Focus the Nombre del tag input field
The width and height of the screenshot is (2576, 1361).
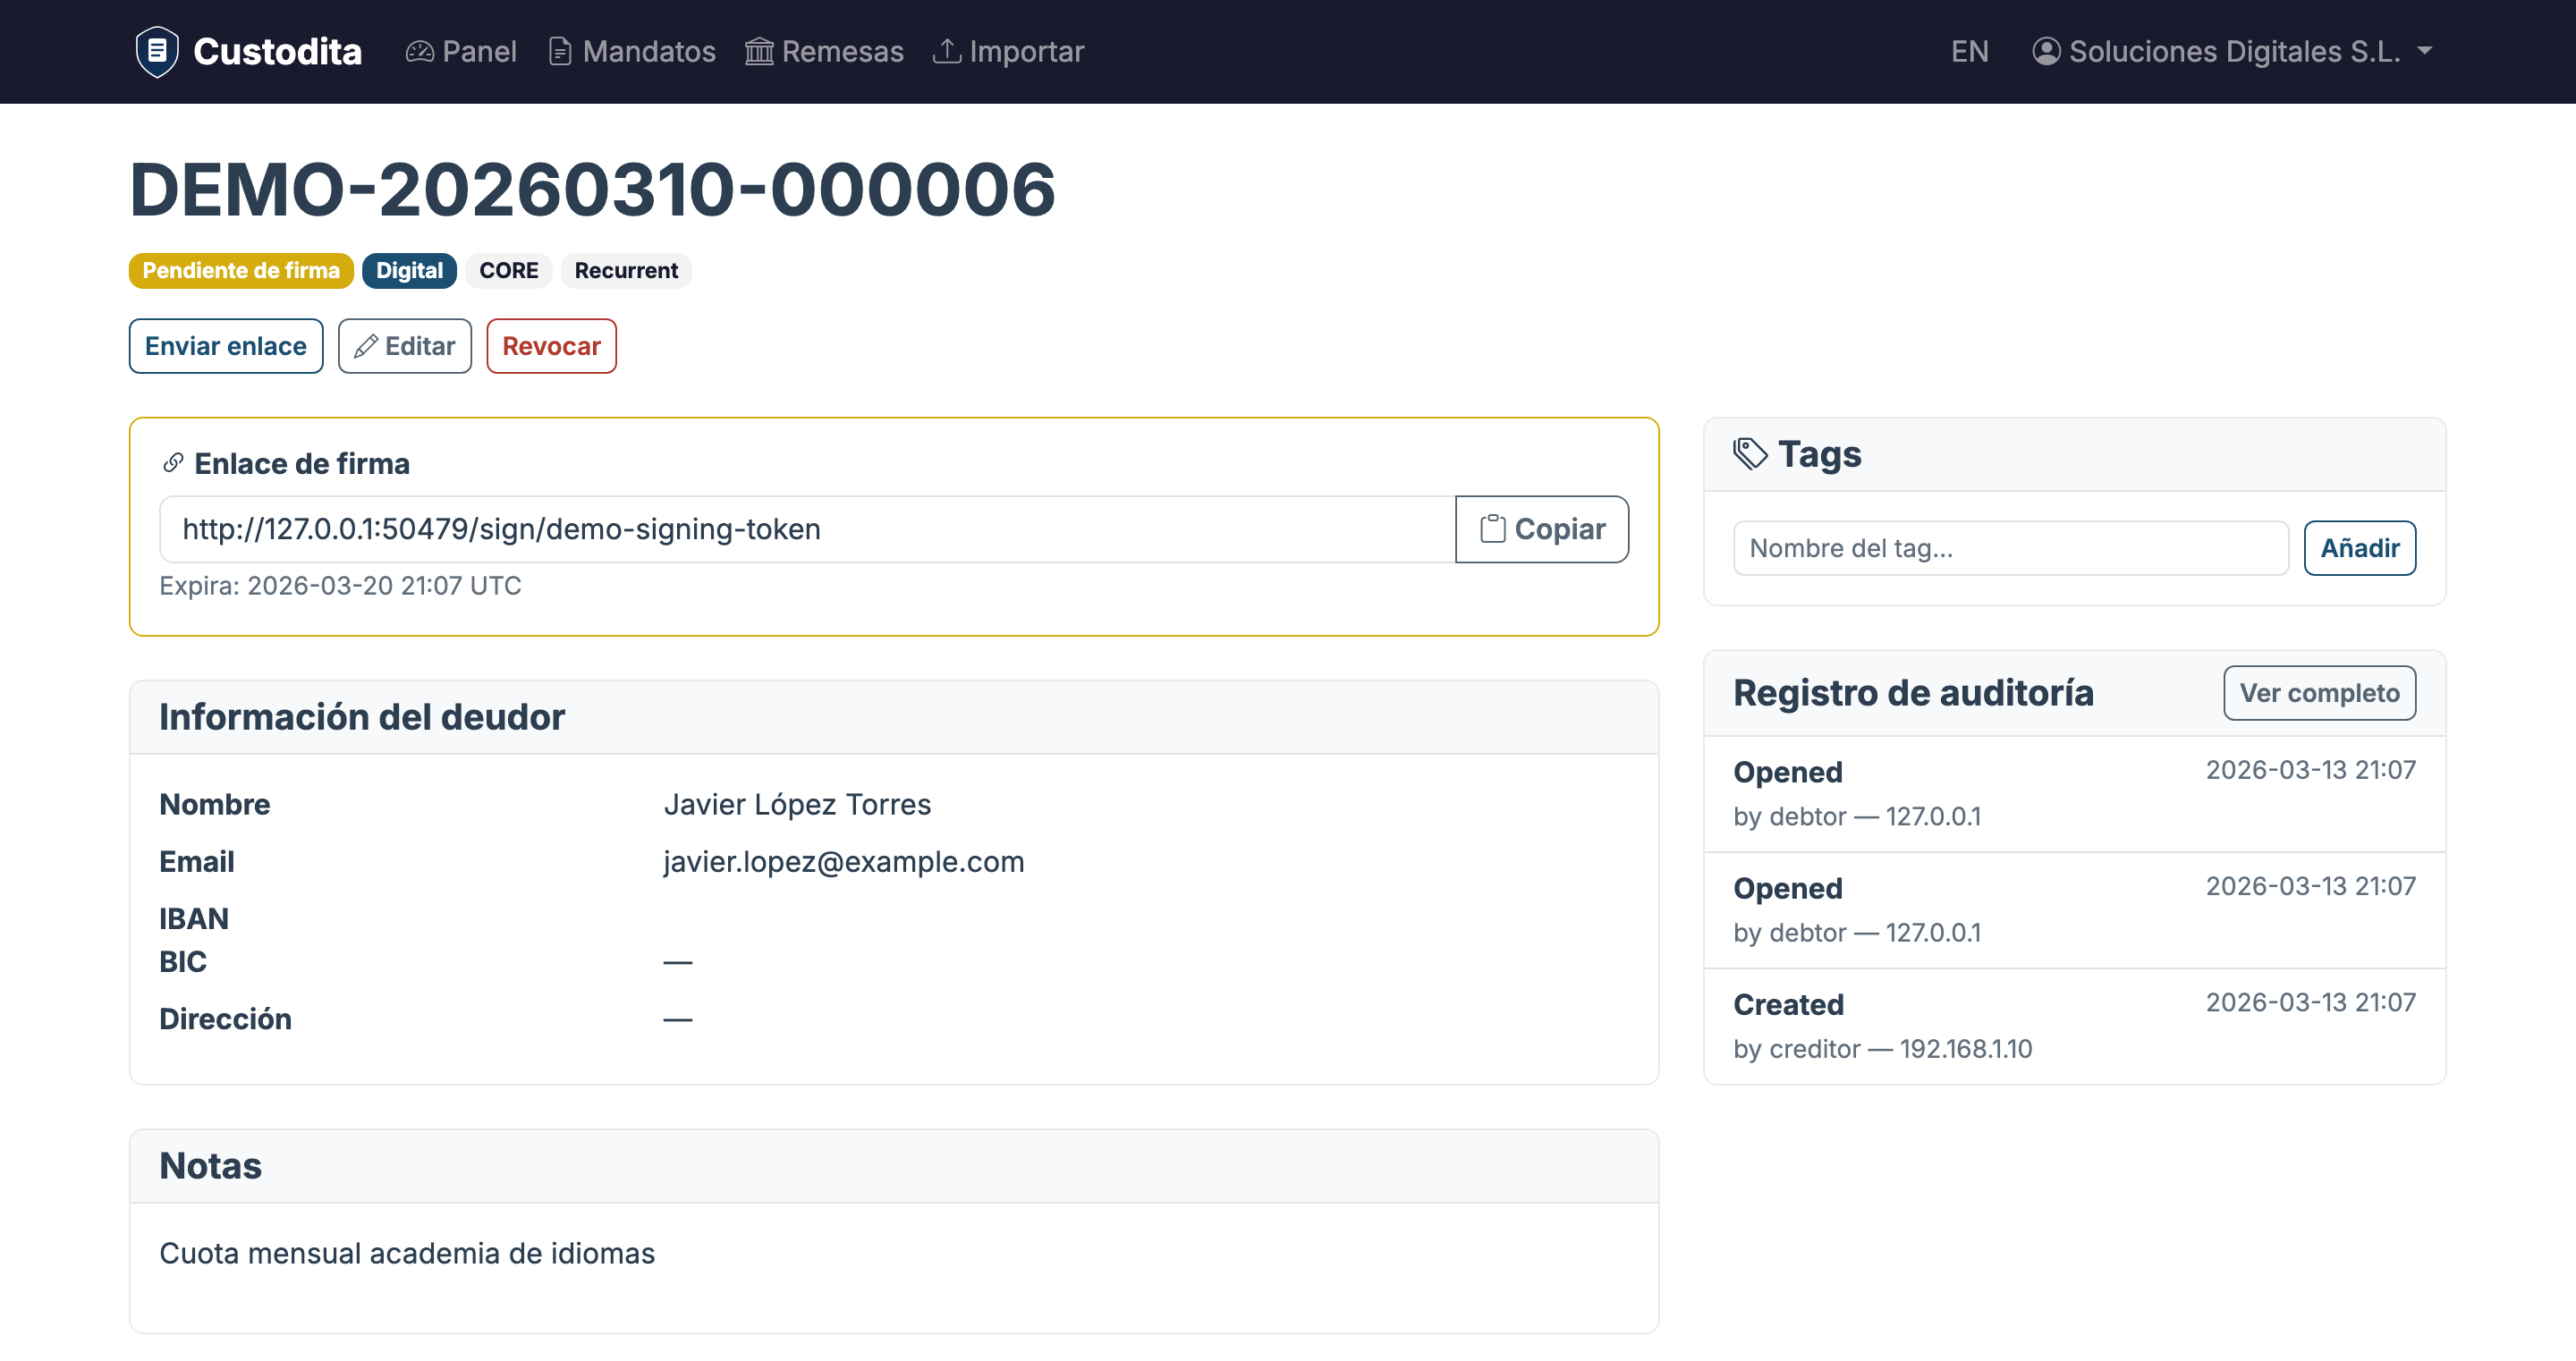pos(2010,548)
